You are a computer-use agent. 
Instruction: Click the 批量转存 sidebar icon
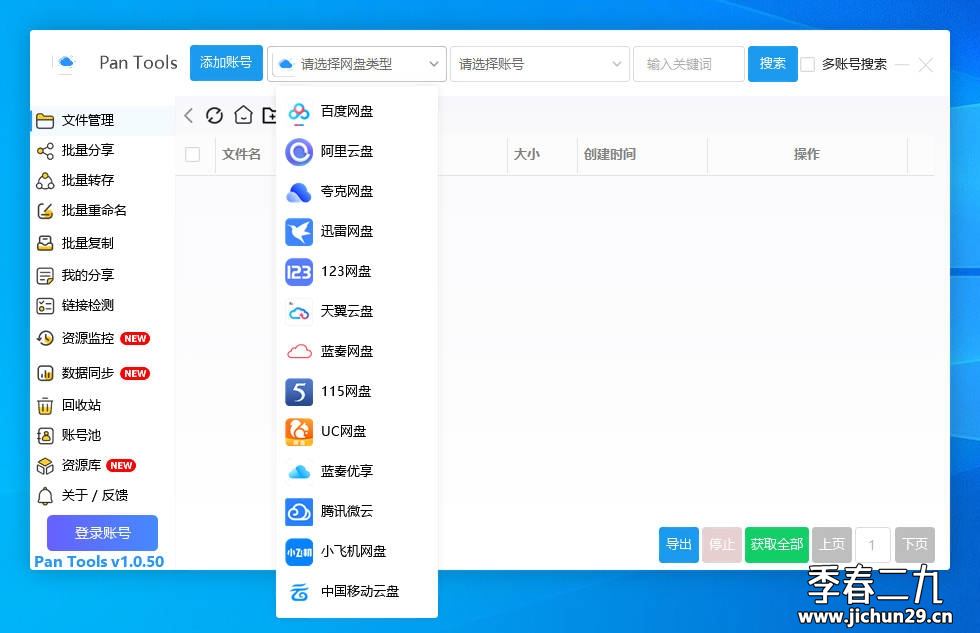45,181
